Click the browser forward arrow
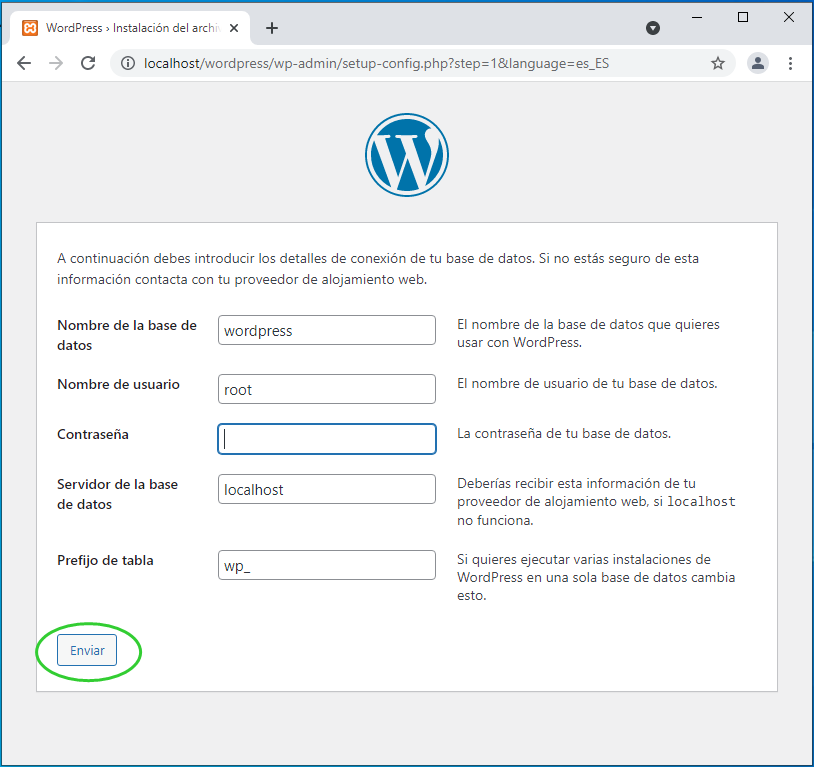 click(56, 63)
